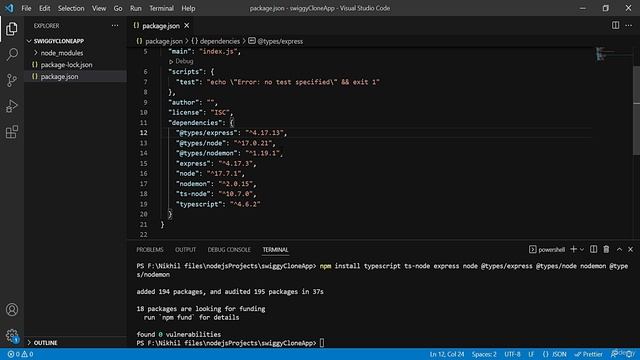This screenshot has height=360, width=640.
Task: Split the editor to the right
Action: click(x=615, y=25)
